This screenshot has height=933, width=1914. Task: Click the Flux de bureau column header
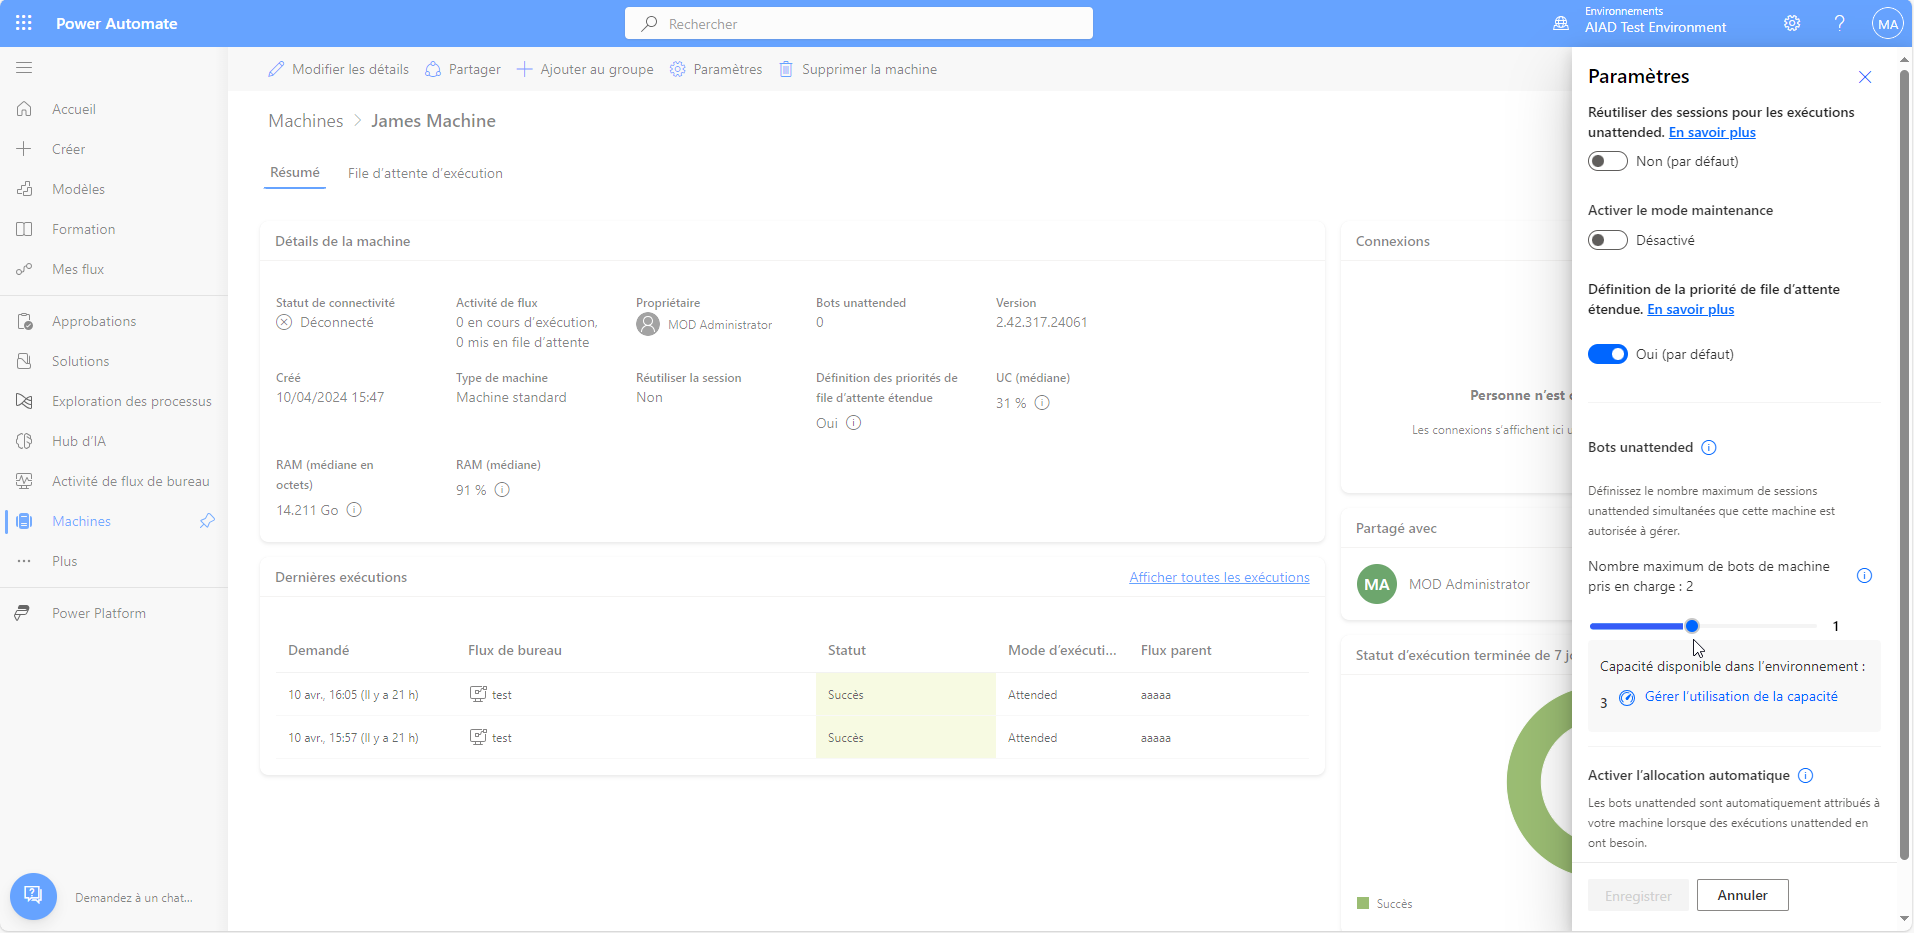(515, 650)
